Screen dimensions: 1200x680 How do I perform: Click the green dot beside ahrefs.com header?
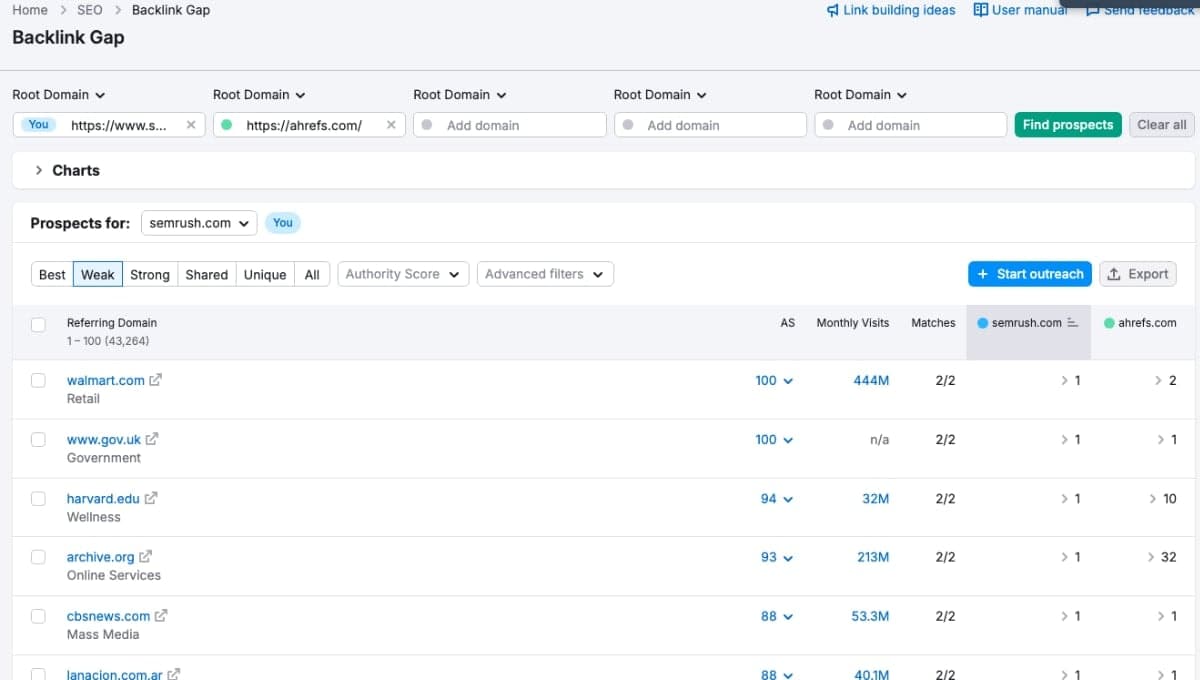coord(1109,323)
